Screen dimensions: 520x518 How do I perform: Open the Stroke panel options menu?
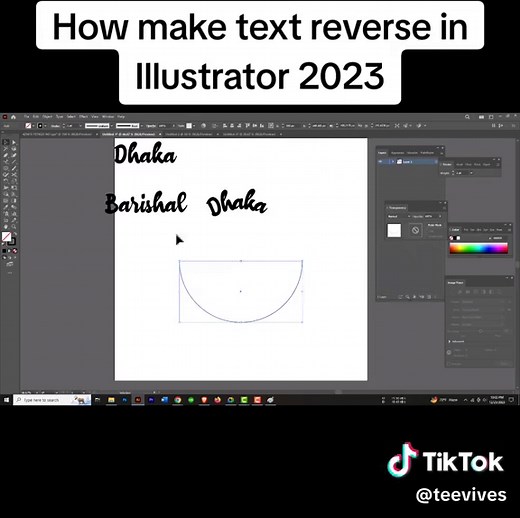pos(498,164)
